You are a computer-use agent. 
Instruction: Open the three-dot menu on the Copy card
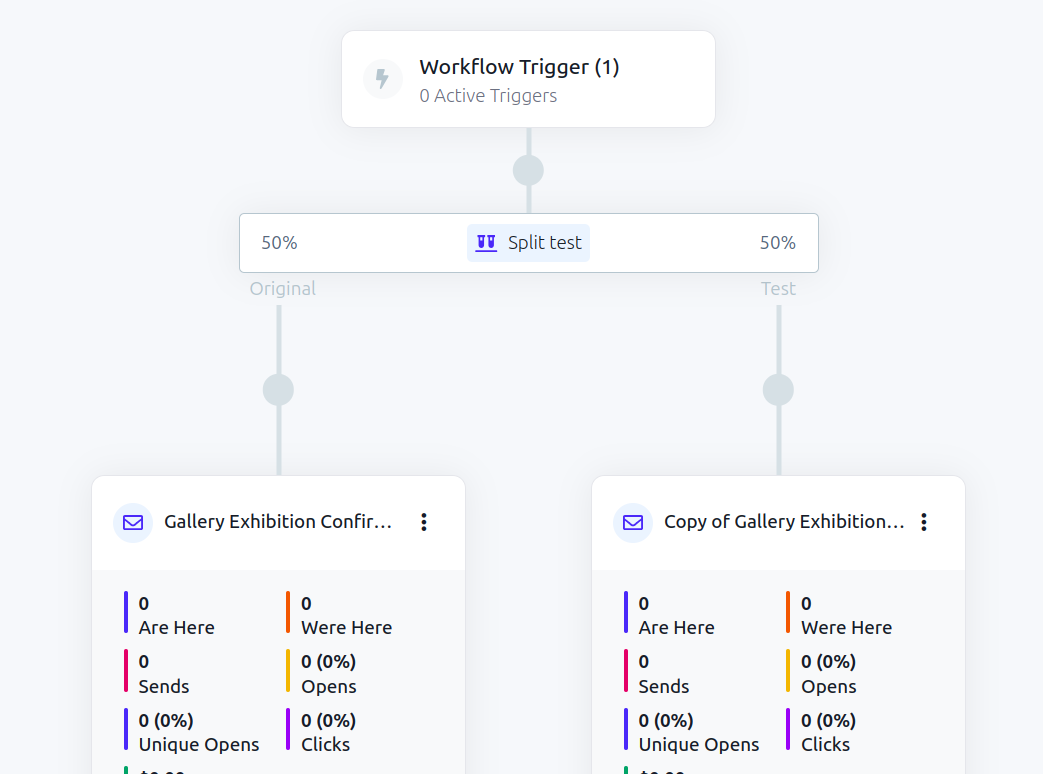tap(923, 521)
